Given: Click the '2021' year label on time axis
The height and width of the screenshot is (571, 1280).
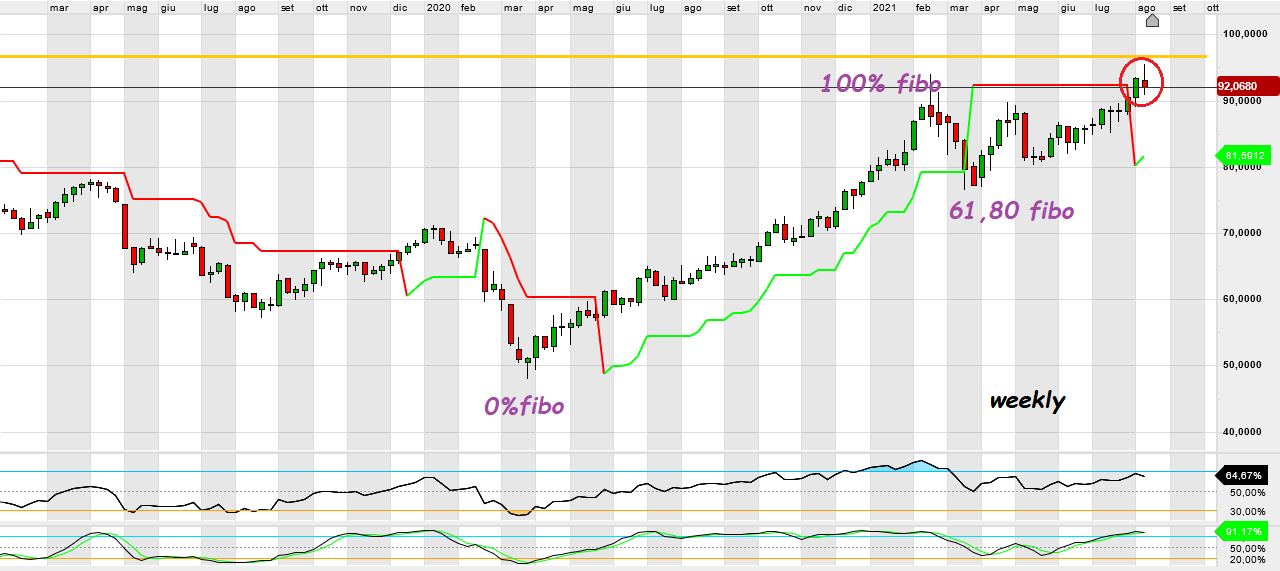Looking at the screenshot, I should [883, 7].
